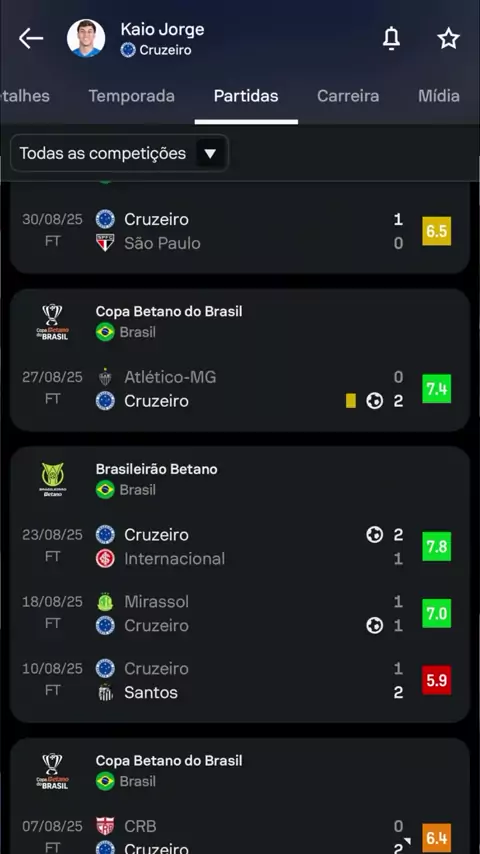Image resolution: width=480 pixels, height=854 pixels.
Task: Open the Brasileirão Betano league logo
Action: pyautogui.click(x=52, y=479)
